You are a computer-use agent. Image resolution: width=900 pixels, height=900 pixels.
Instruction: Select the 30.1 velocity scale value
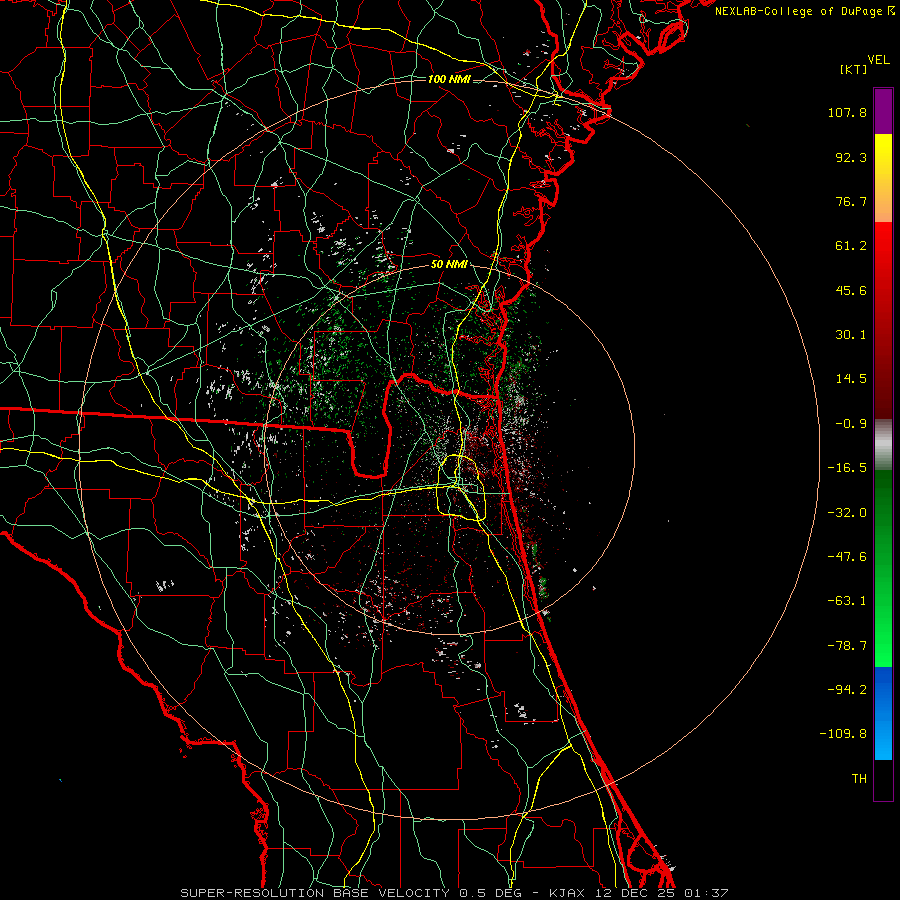click(x=851, y=335)
